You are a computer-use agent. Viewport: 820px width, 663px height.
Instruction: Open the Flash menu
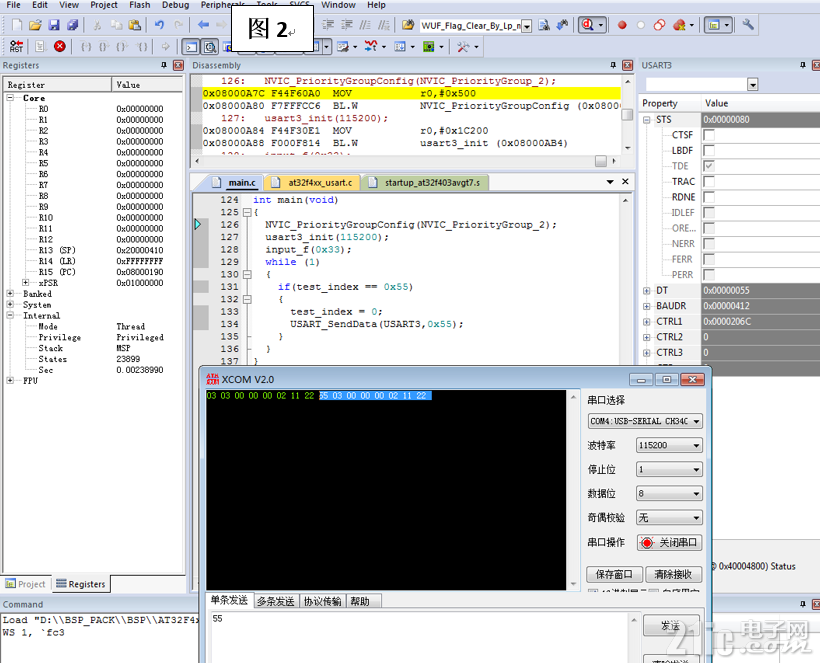coord(140,5)
